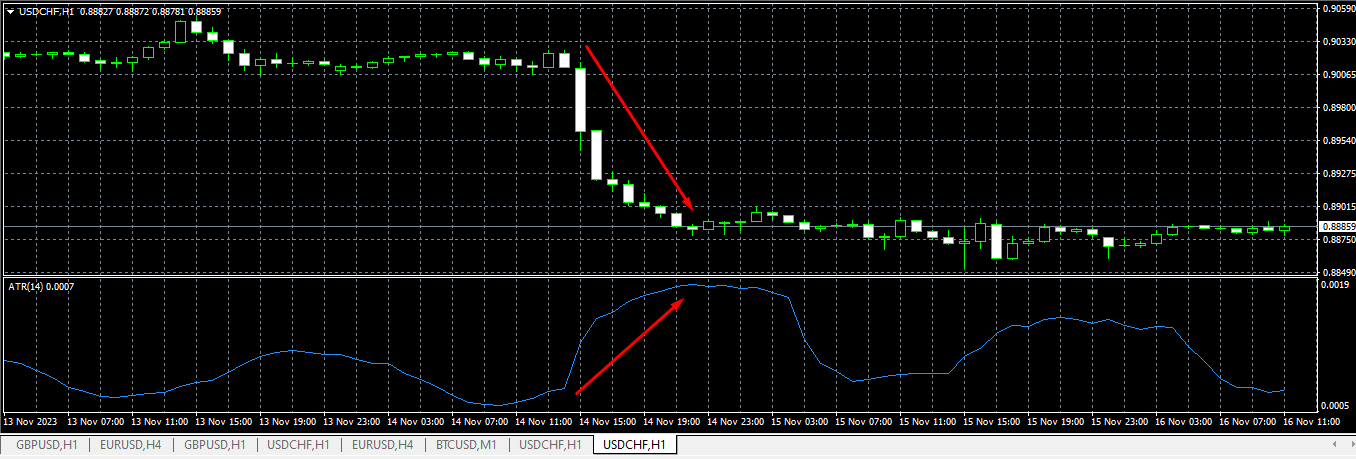Click the 15 Nov 19:00 time label
Image resolution: width=1356 pixels, height=459 pixels.
(x=1058, y=422)
